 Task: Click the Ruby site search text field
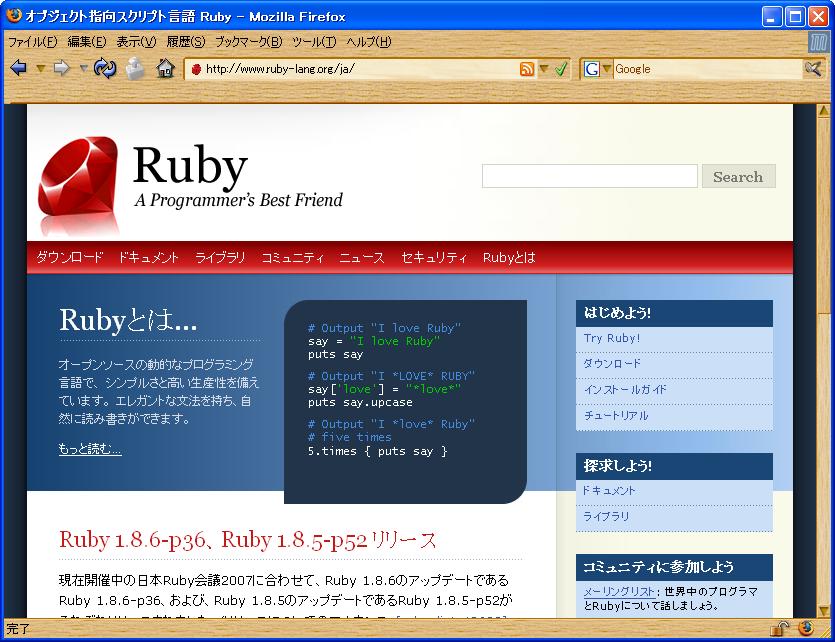click(589, 177)
